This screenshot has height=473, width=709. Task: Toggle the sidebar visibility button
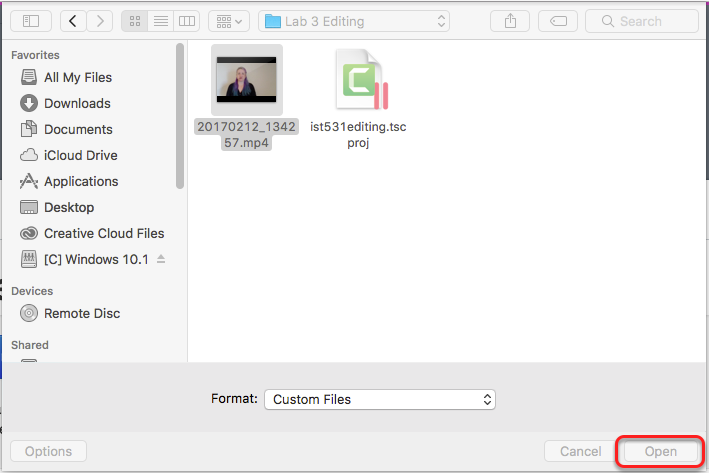(30, 20)
